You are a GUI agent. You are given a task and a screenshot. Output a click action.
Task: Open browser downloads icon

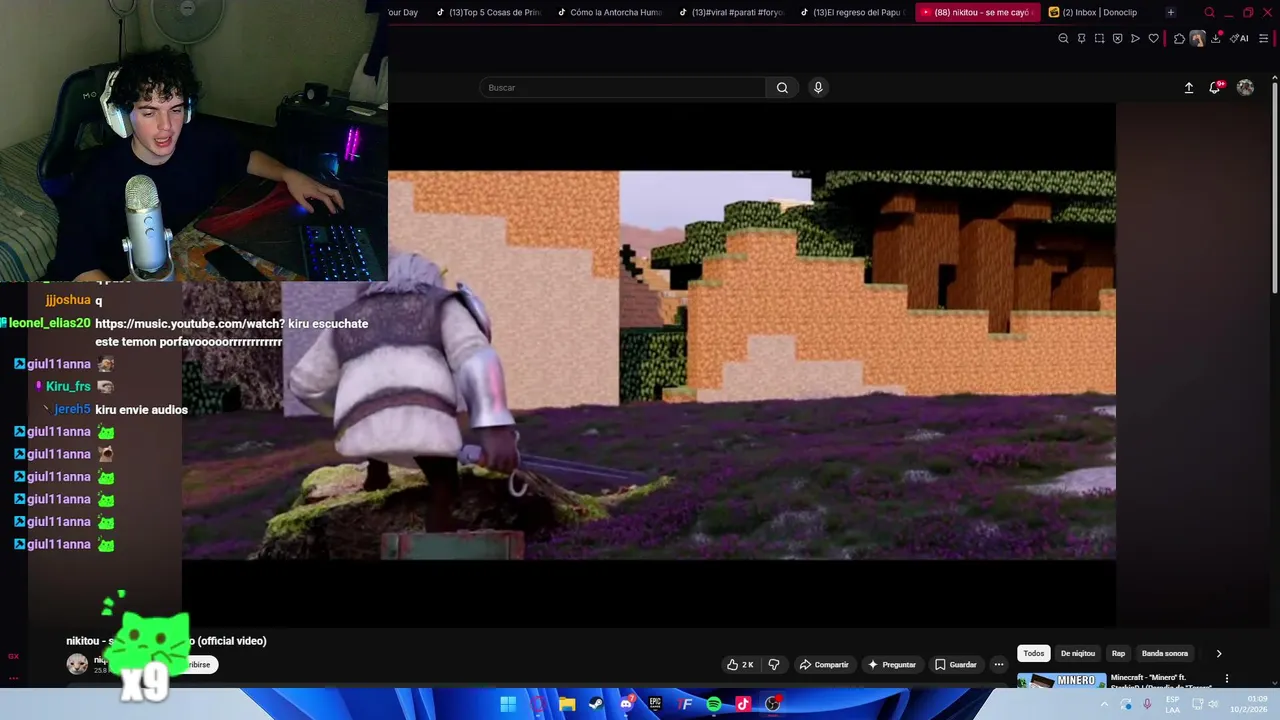[x=1217, y=39]
